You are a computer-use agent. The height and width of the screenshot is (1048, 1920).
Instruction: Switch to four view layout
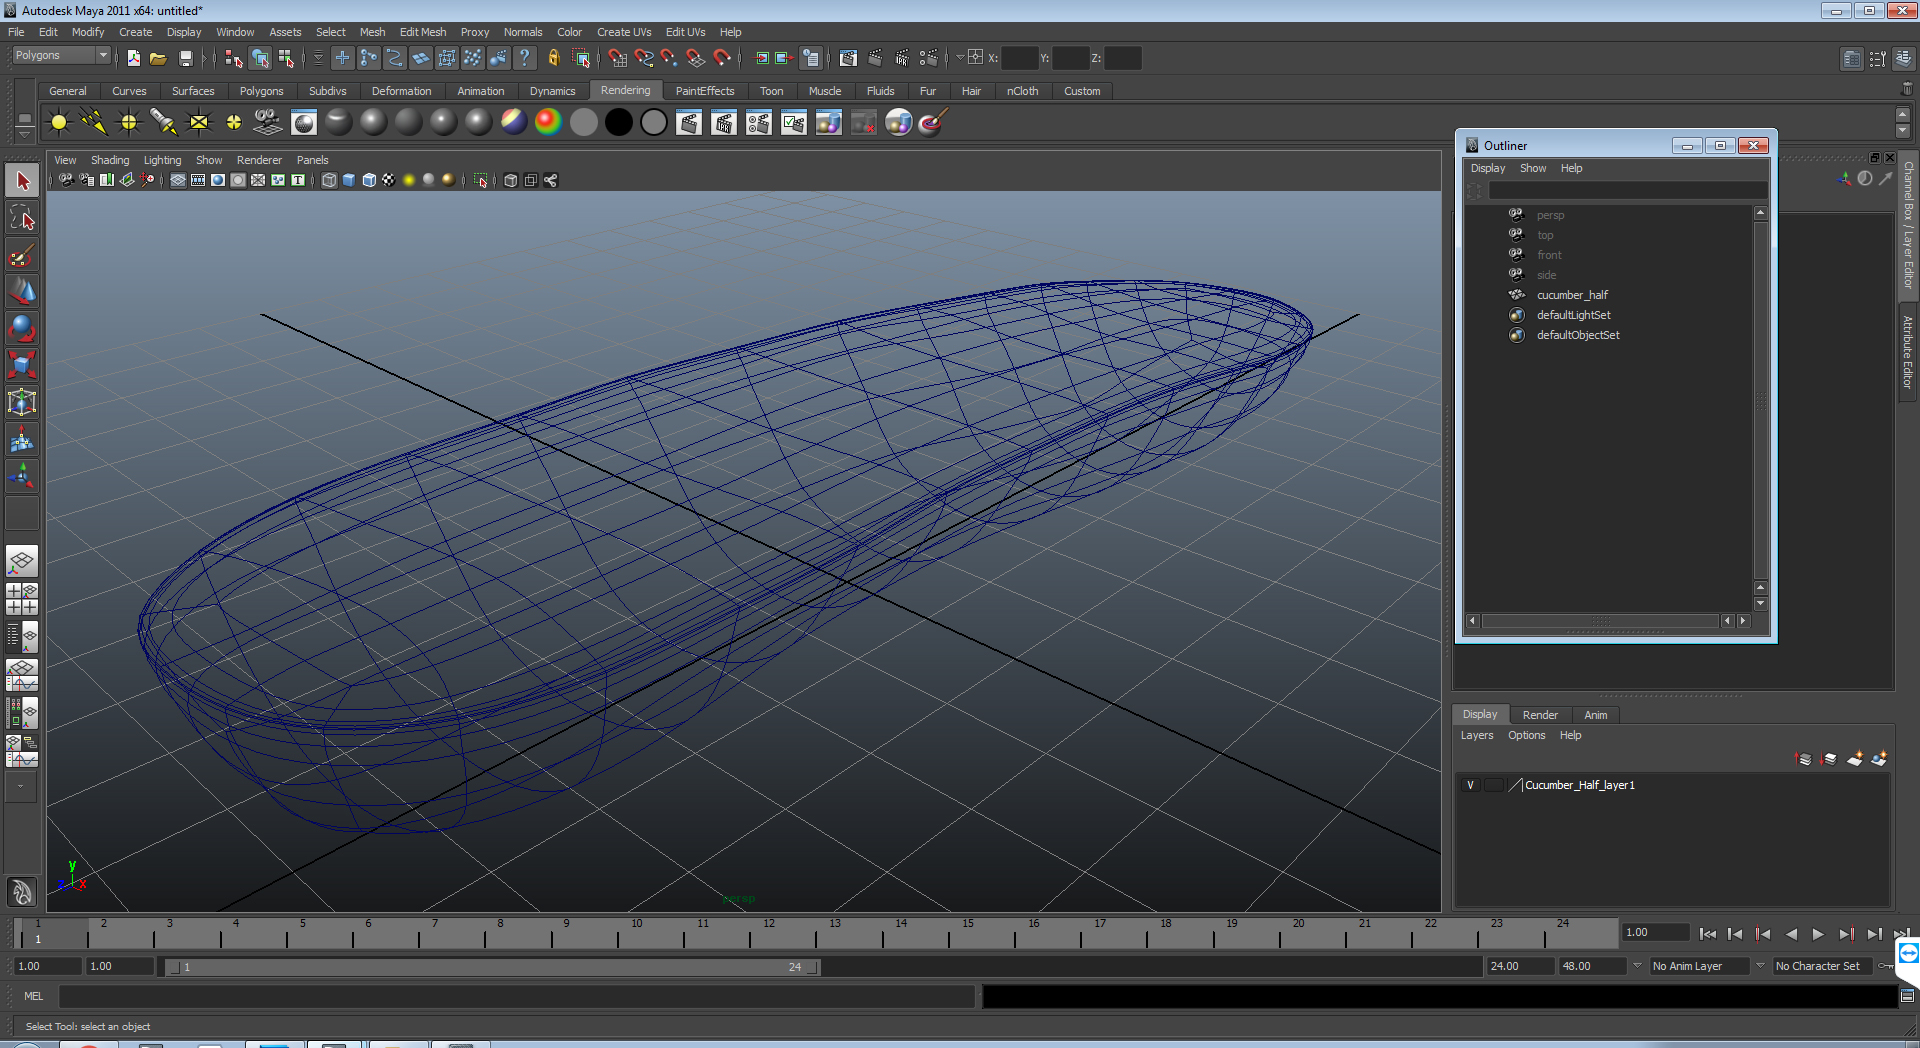[x=22, y=599]
